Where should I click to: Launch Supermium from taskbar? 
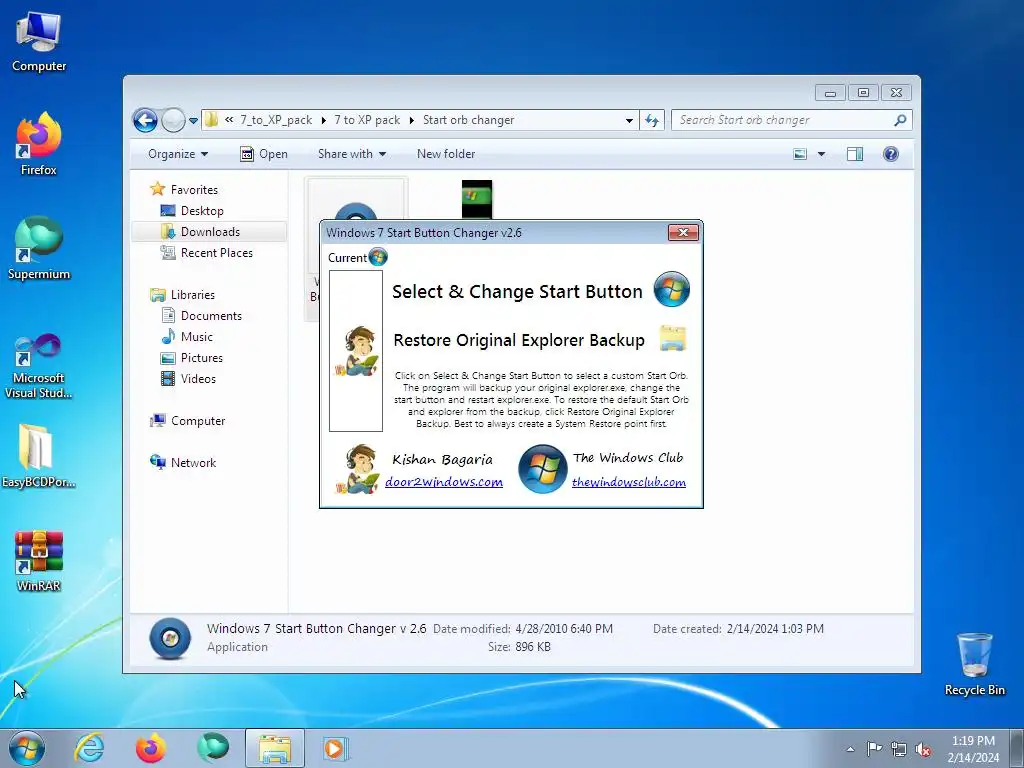click(213, 748)
